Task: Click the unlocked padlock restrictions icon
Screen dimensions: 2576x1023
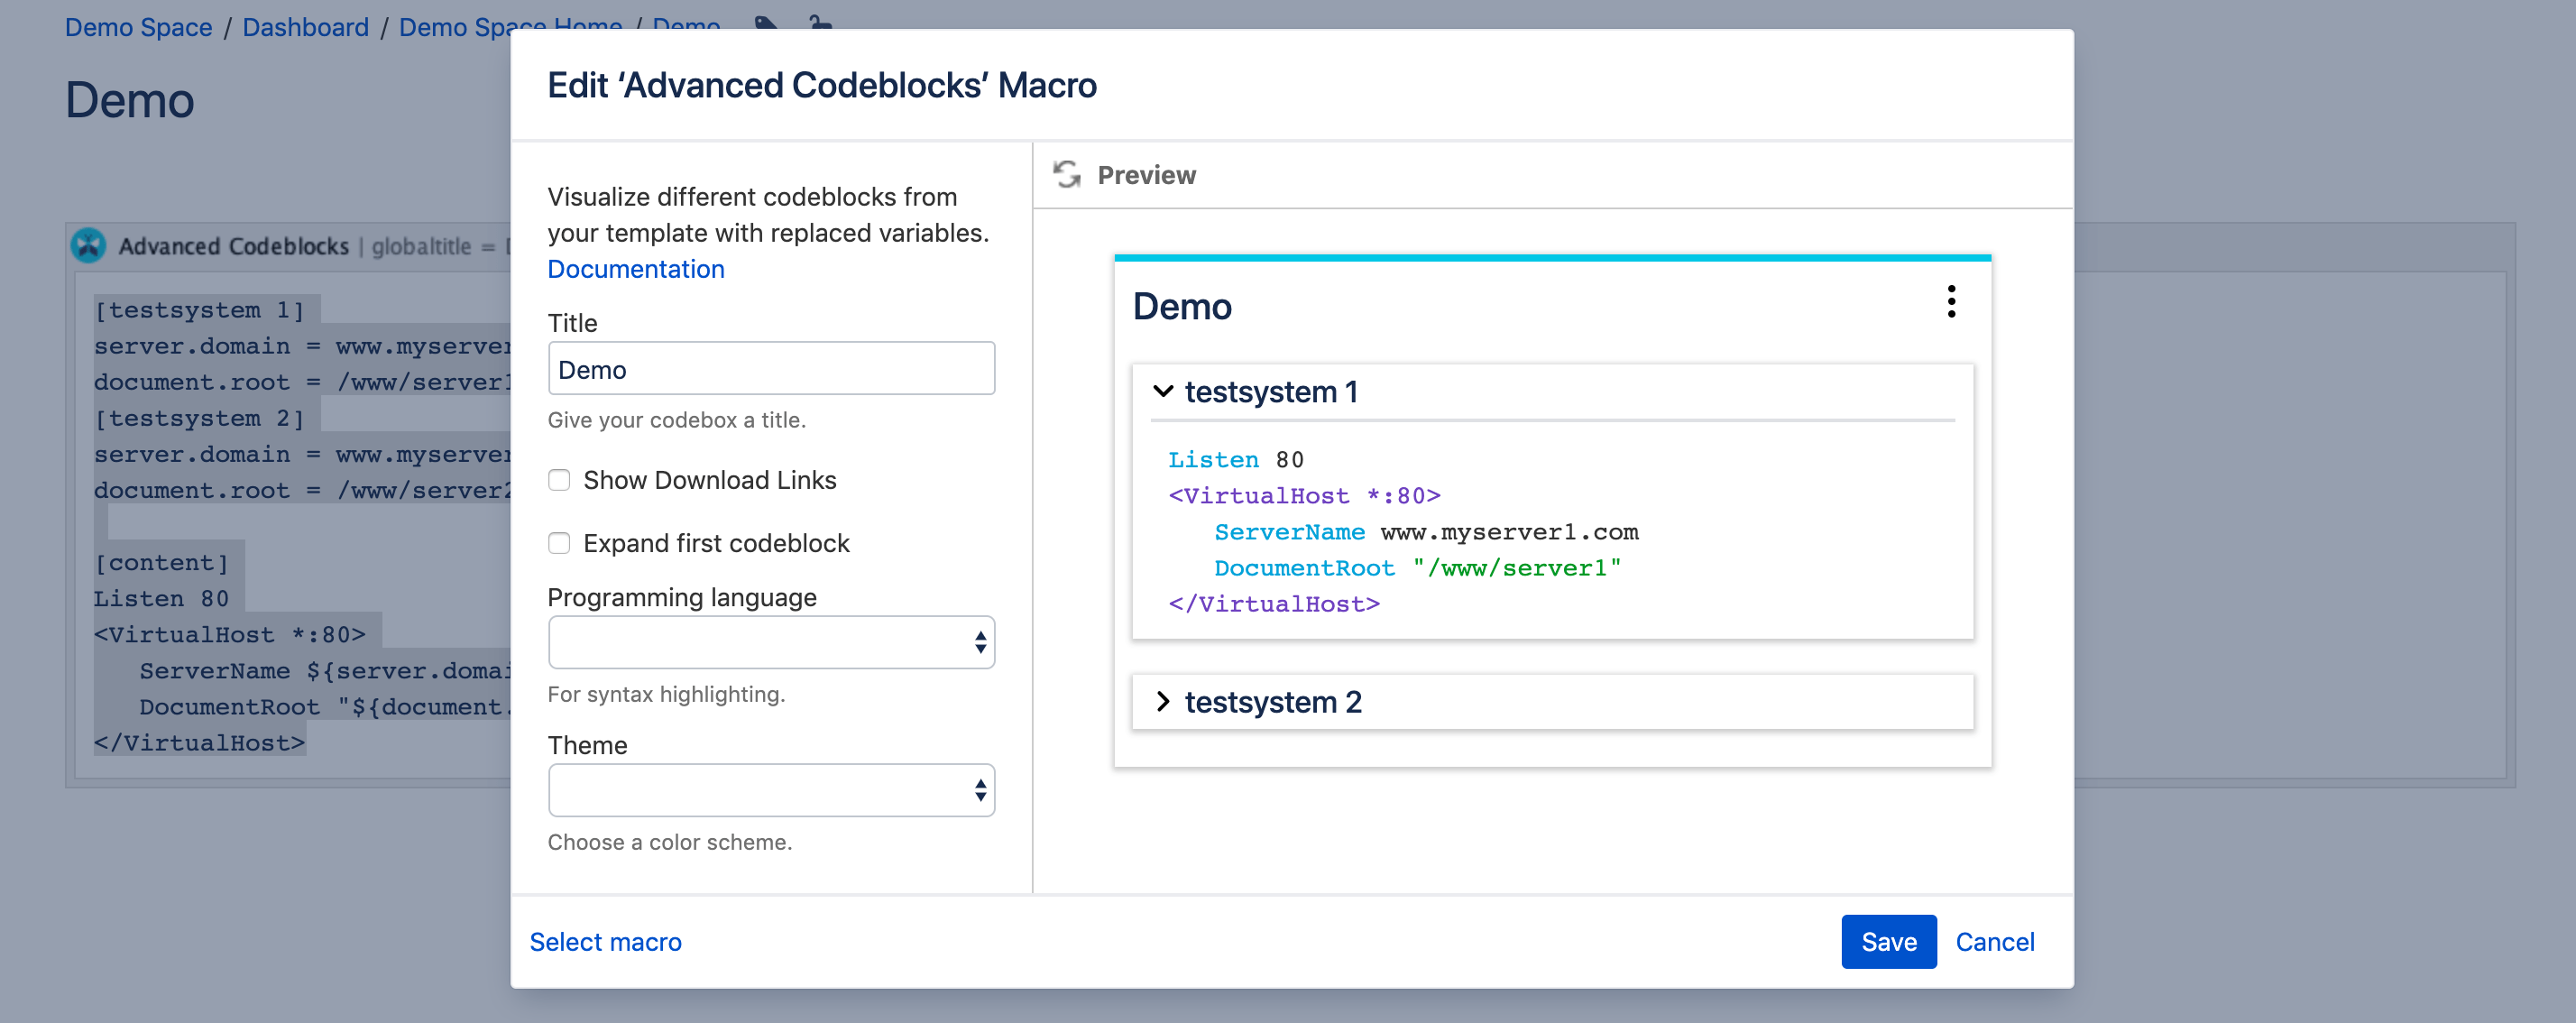Action: click(x=820, y=24)
